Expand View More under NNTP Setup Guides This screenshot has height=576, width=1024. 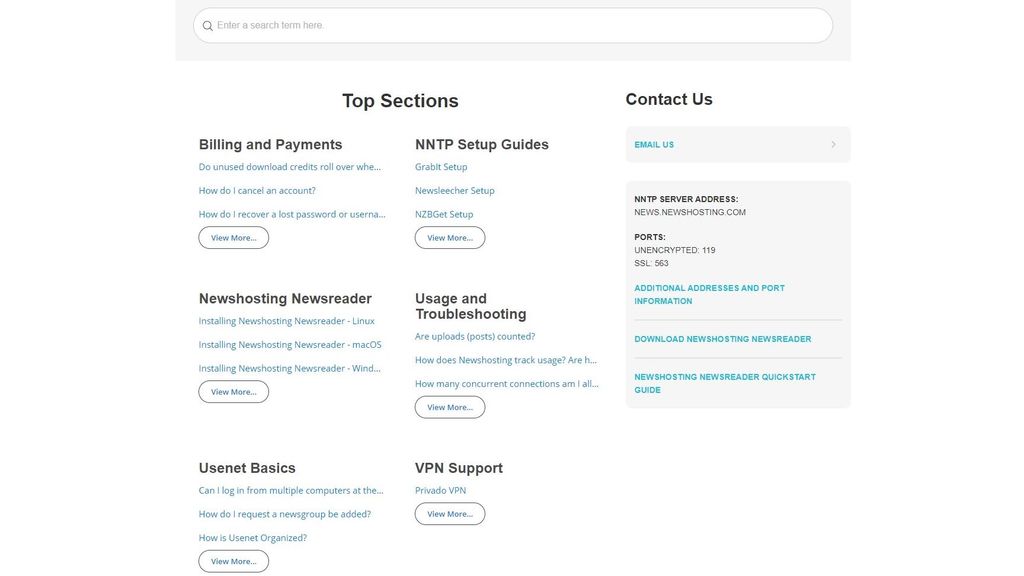449,237
